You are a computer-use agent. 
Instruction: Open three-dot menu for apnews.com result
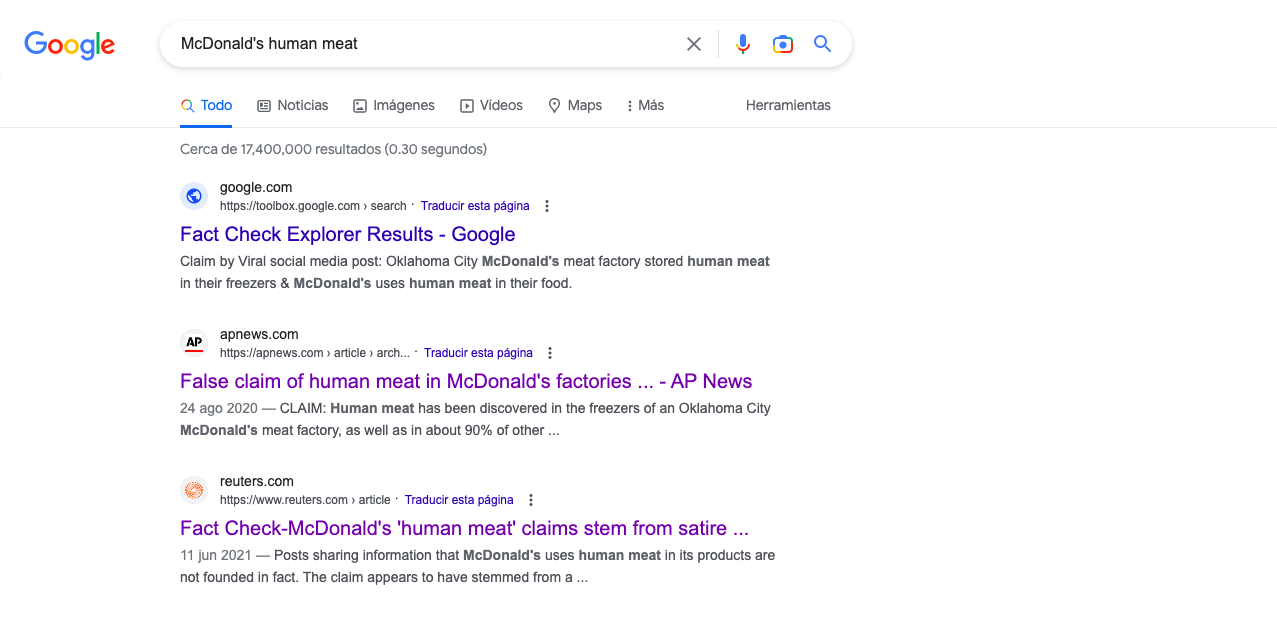(550, 353)
